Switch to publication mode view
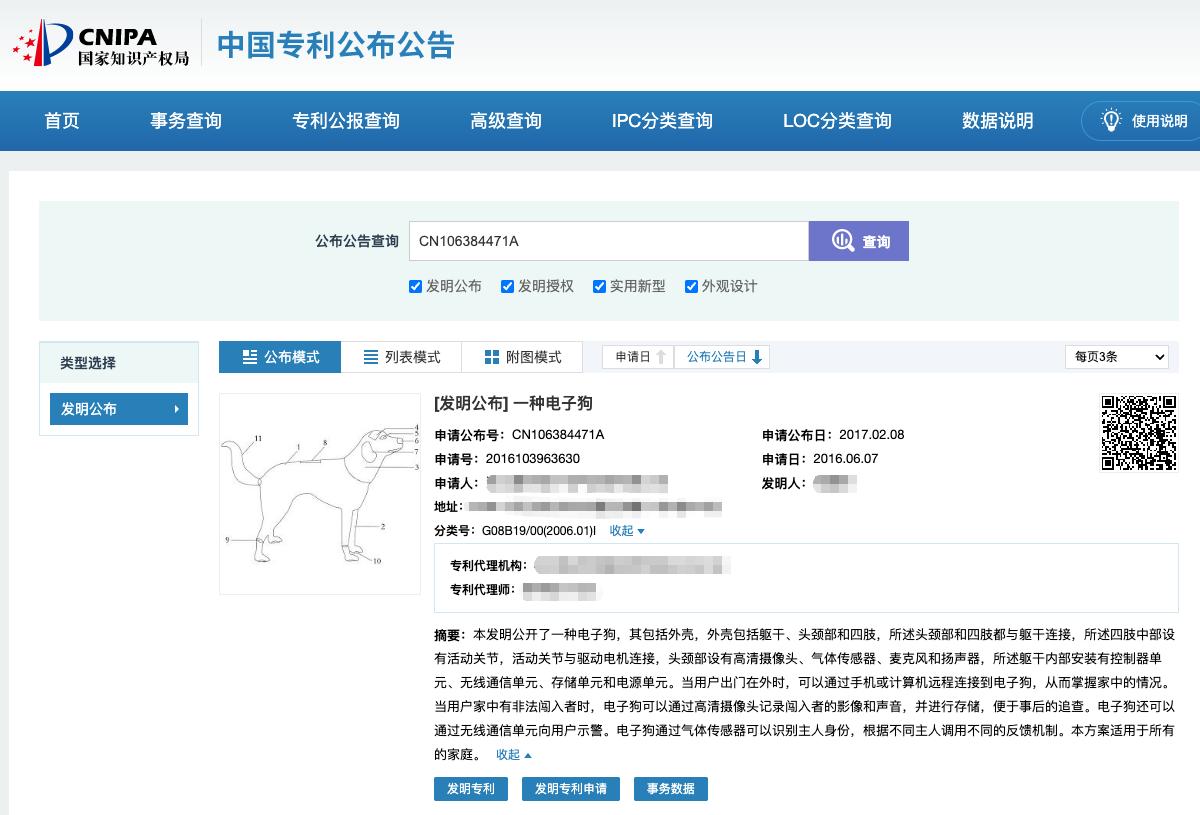The height and width of the screenshot is (815, 1200). [x=280, y=357]
